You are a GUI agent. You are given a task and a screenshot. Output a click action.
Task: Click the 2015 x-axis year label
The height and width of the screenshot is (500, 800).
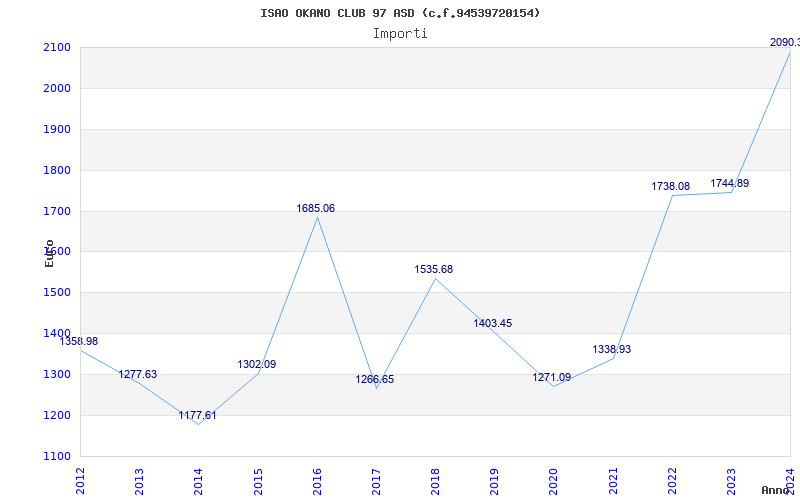[x=258, y=481]
